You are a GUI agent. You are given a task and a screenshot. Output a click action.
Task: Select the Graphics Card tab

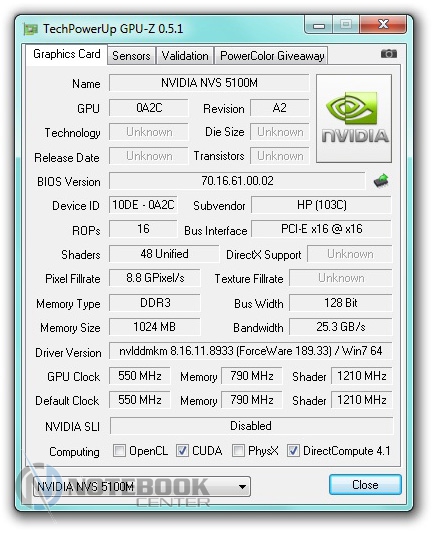(67, 54)
